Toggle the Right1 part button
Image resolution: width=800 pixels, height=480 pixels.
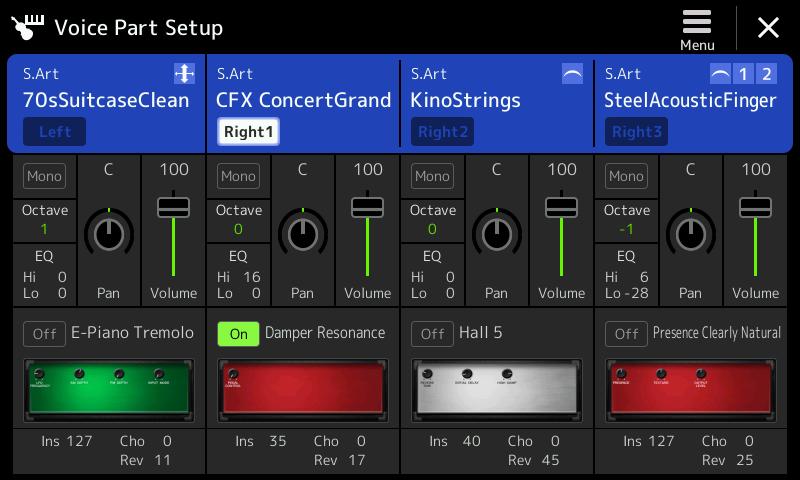click(x=248, y=132)
